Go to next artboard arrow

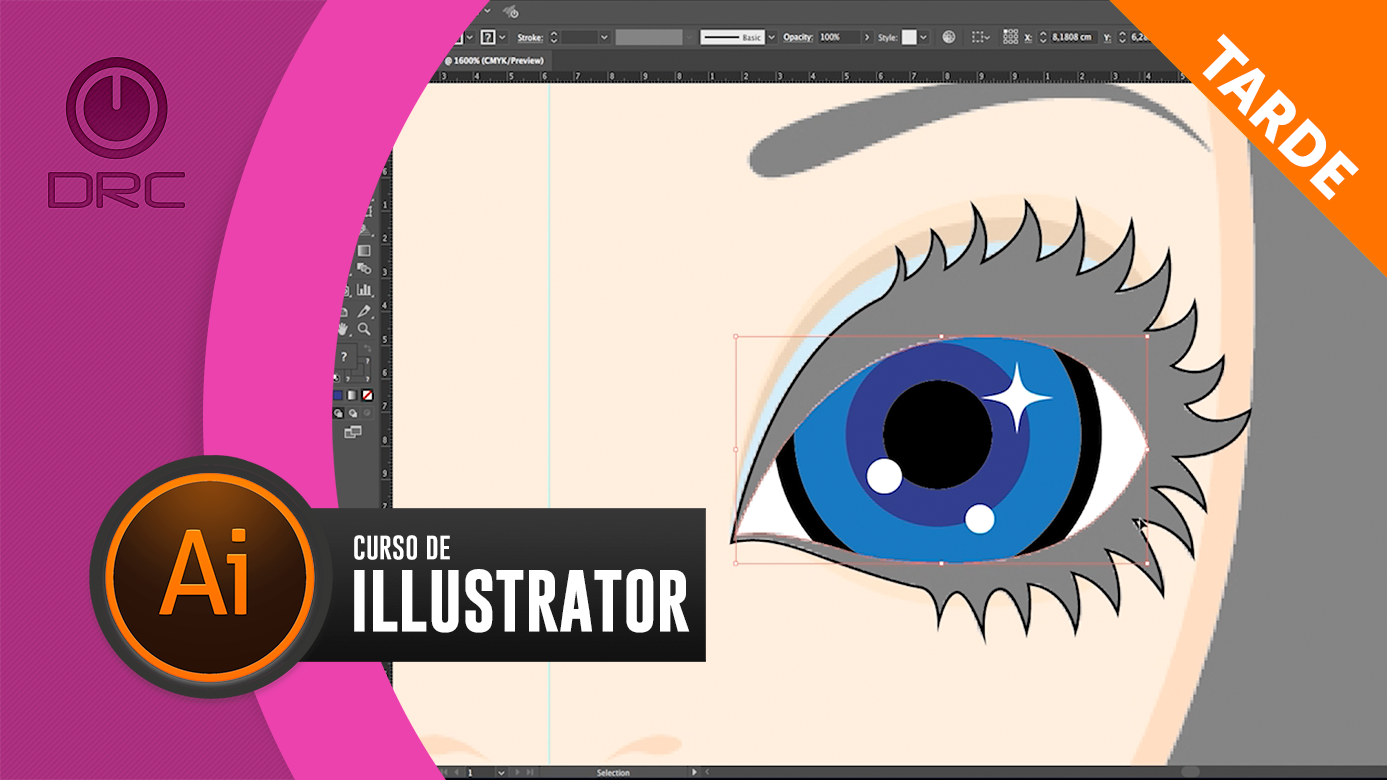(x=517, y=772)
